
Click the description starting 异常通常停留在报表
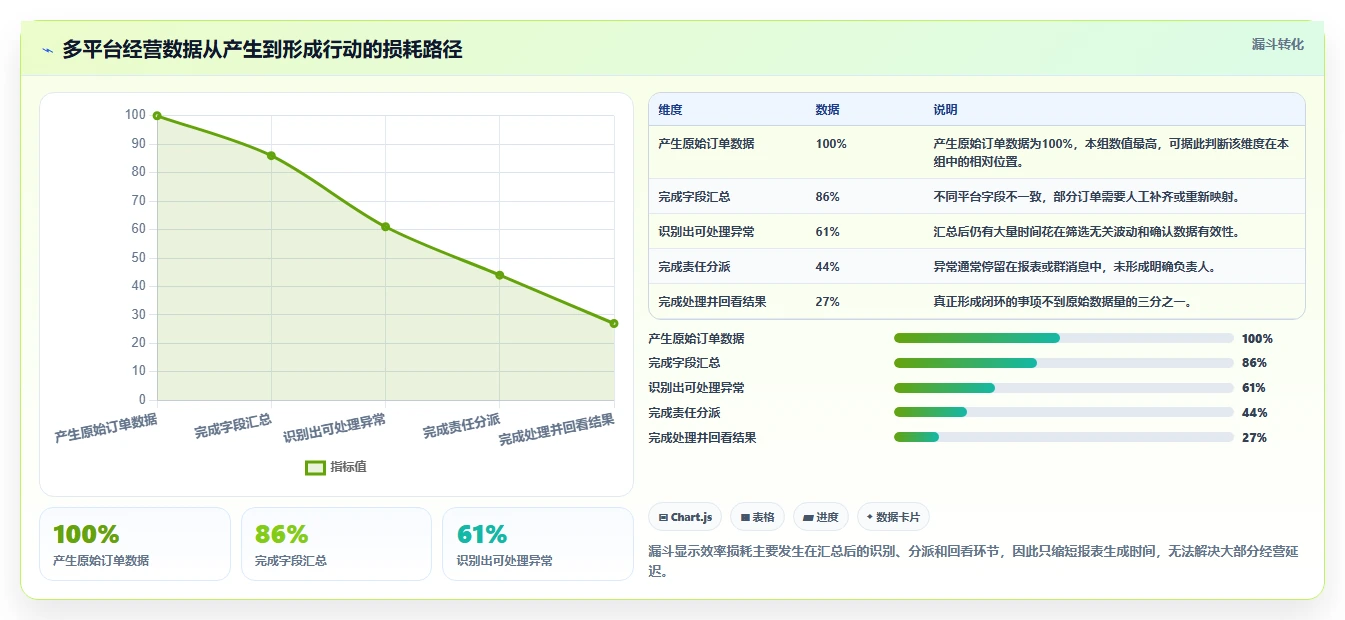(1074, 267)
